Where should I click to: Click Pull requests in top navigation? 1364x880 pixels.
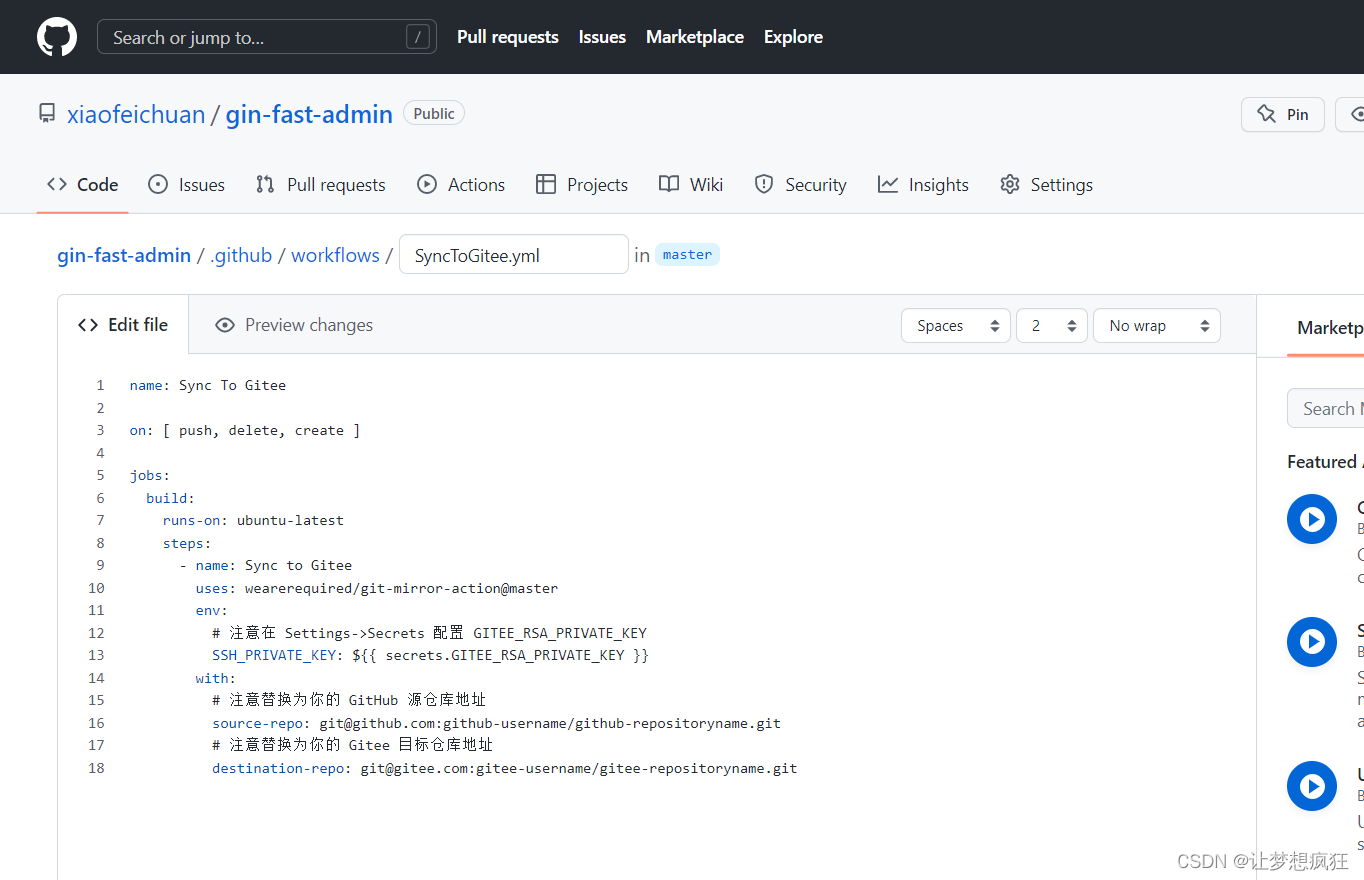tap(508, 37)
